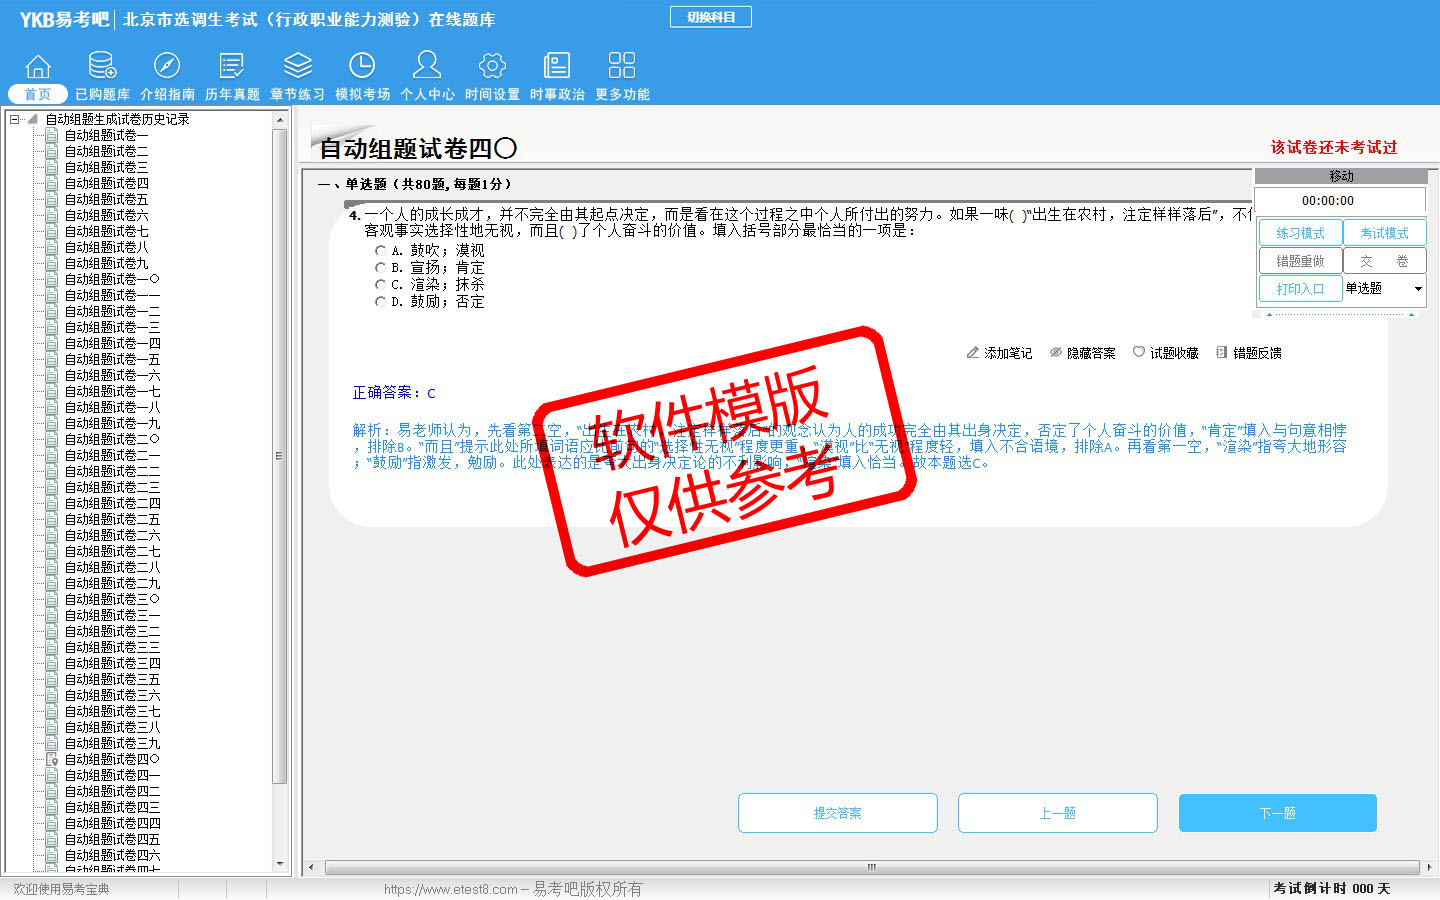The image size is (1440, 900).
Task: Click horizontal scrollbar left arrow
Action: pyautogui.click(x=311, y=867)
